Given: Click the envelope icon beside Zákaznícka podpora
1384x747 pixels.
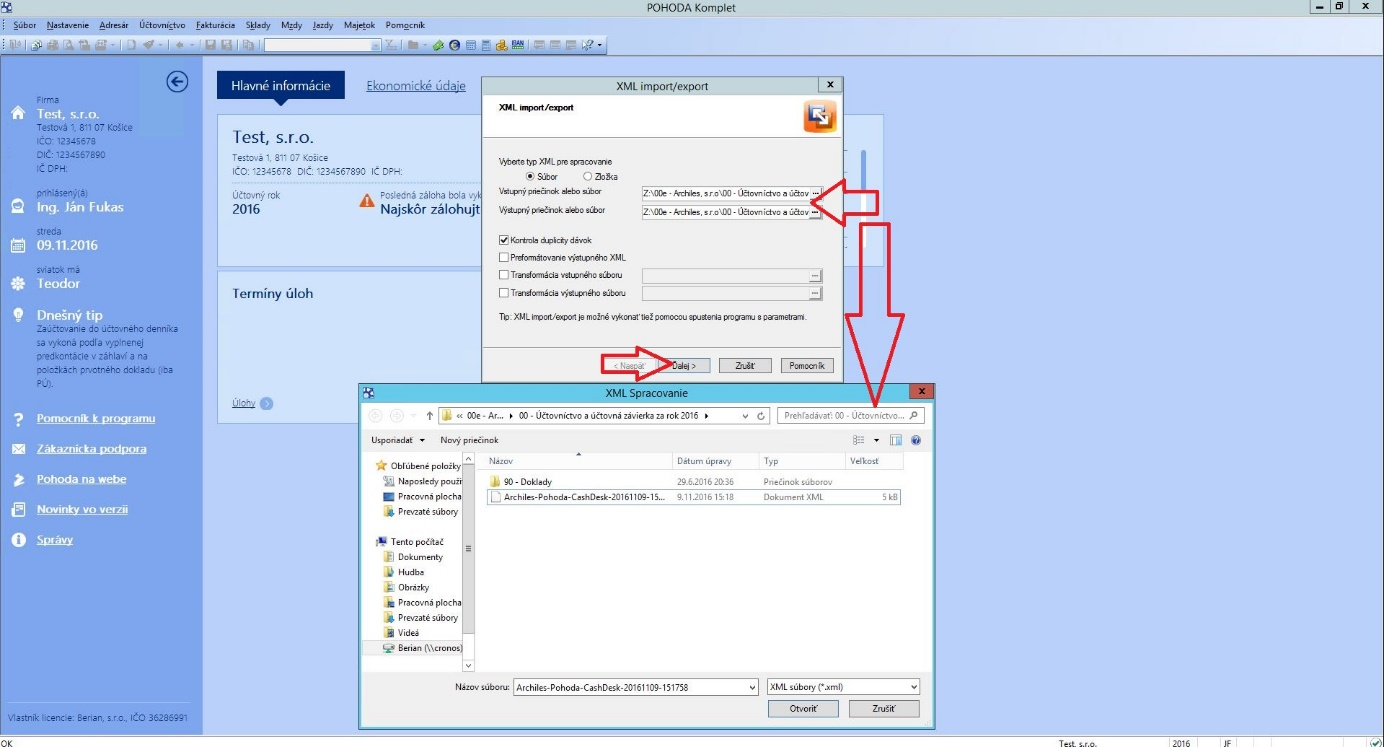Looking at the screenshot, I should click(x=17, y=449).
